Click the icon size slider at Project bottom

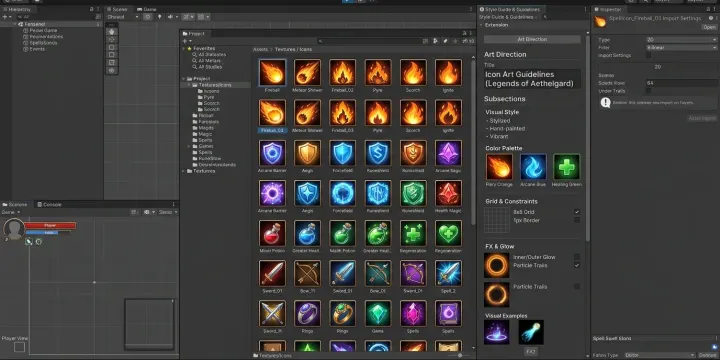(459, 355)
